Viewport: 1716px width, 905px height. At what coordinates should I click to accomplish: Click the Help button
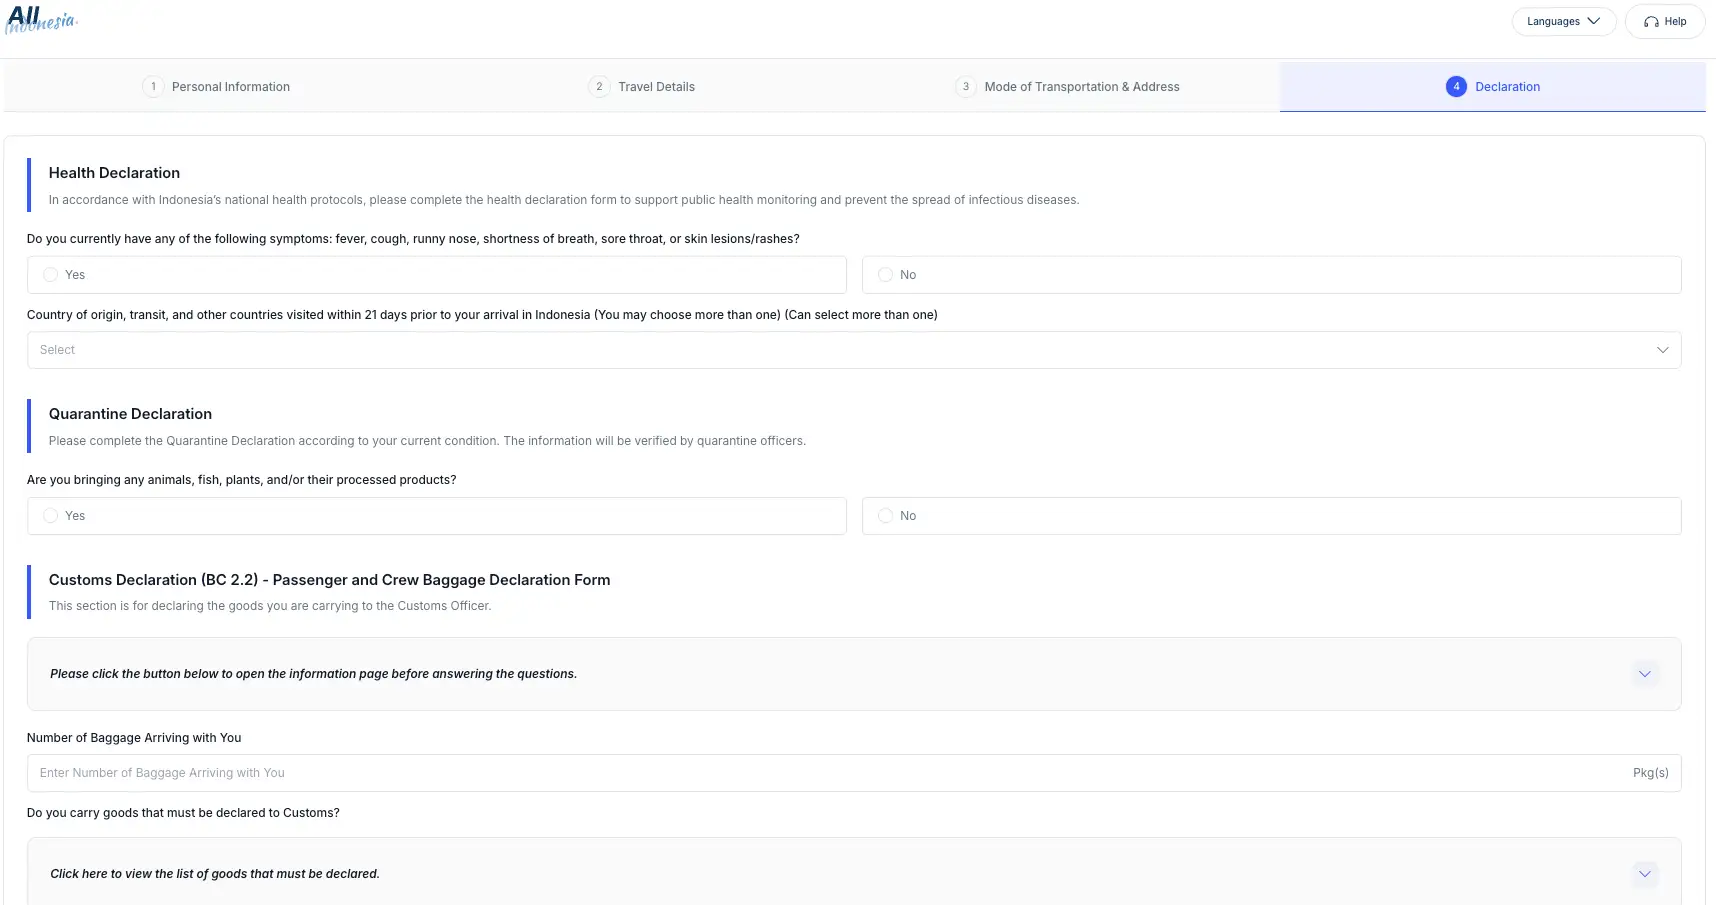click(1665, 22)
